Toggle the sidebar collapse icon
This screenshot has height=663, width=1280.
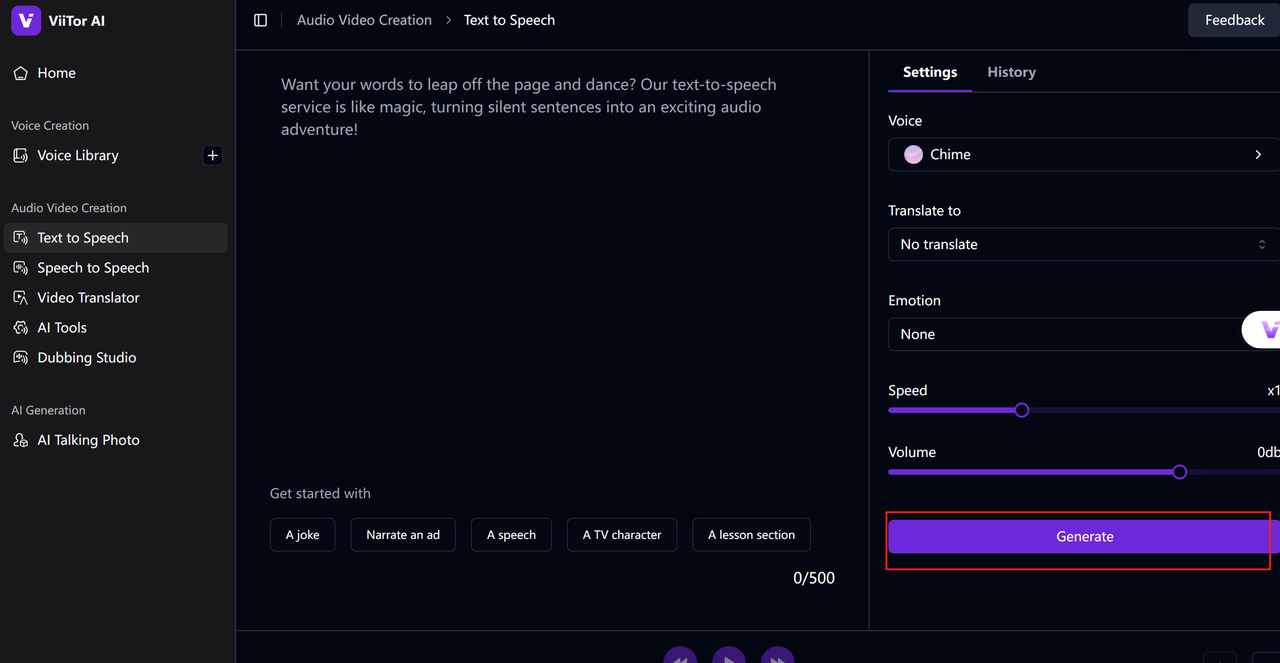point(261,20)
